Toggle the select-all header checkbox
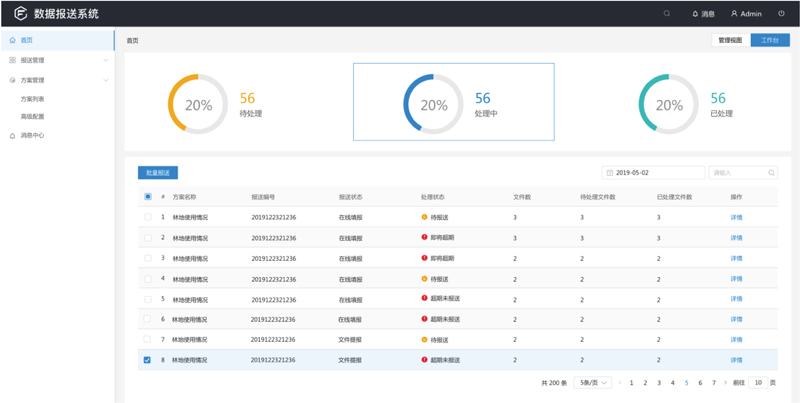The image size is (800, 403). click(147, 196)
